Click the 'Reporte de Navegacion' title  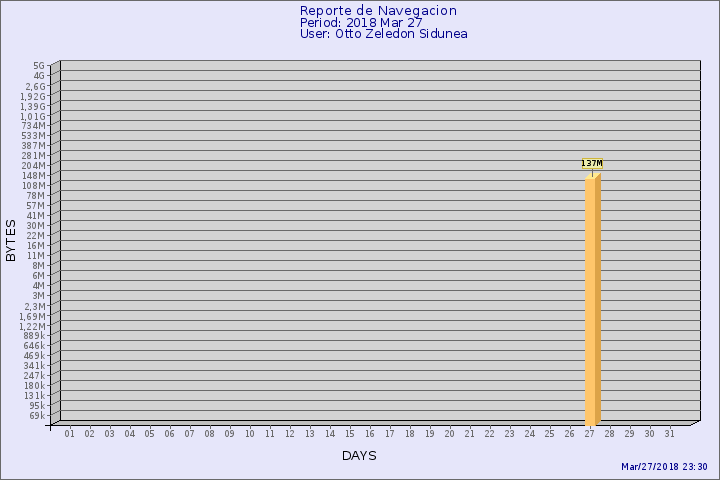coord(378,10)
